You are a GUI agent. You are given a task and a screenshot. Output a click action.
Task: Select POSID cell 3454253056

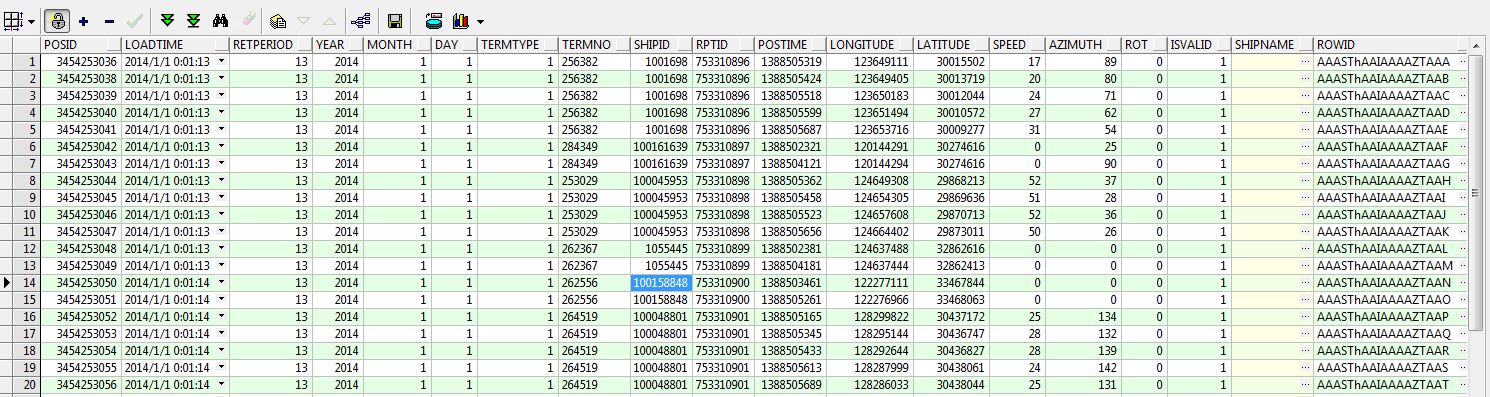click(80, 385)
